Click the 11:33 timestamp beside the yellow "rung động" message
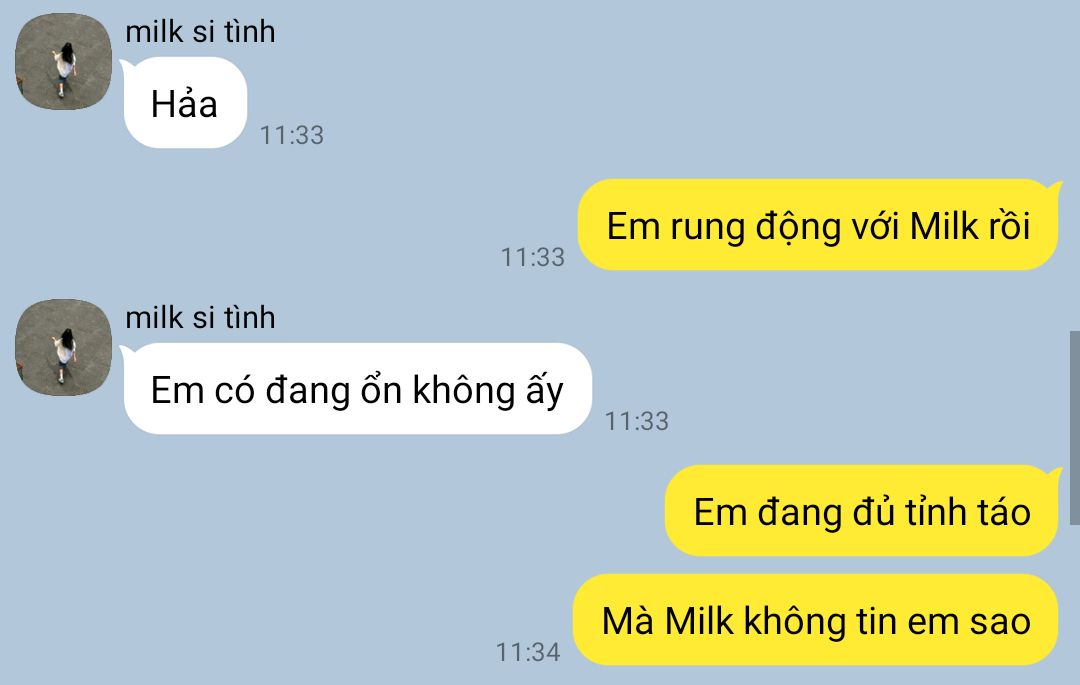The image size is (1080, 685). pos(533,257)
